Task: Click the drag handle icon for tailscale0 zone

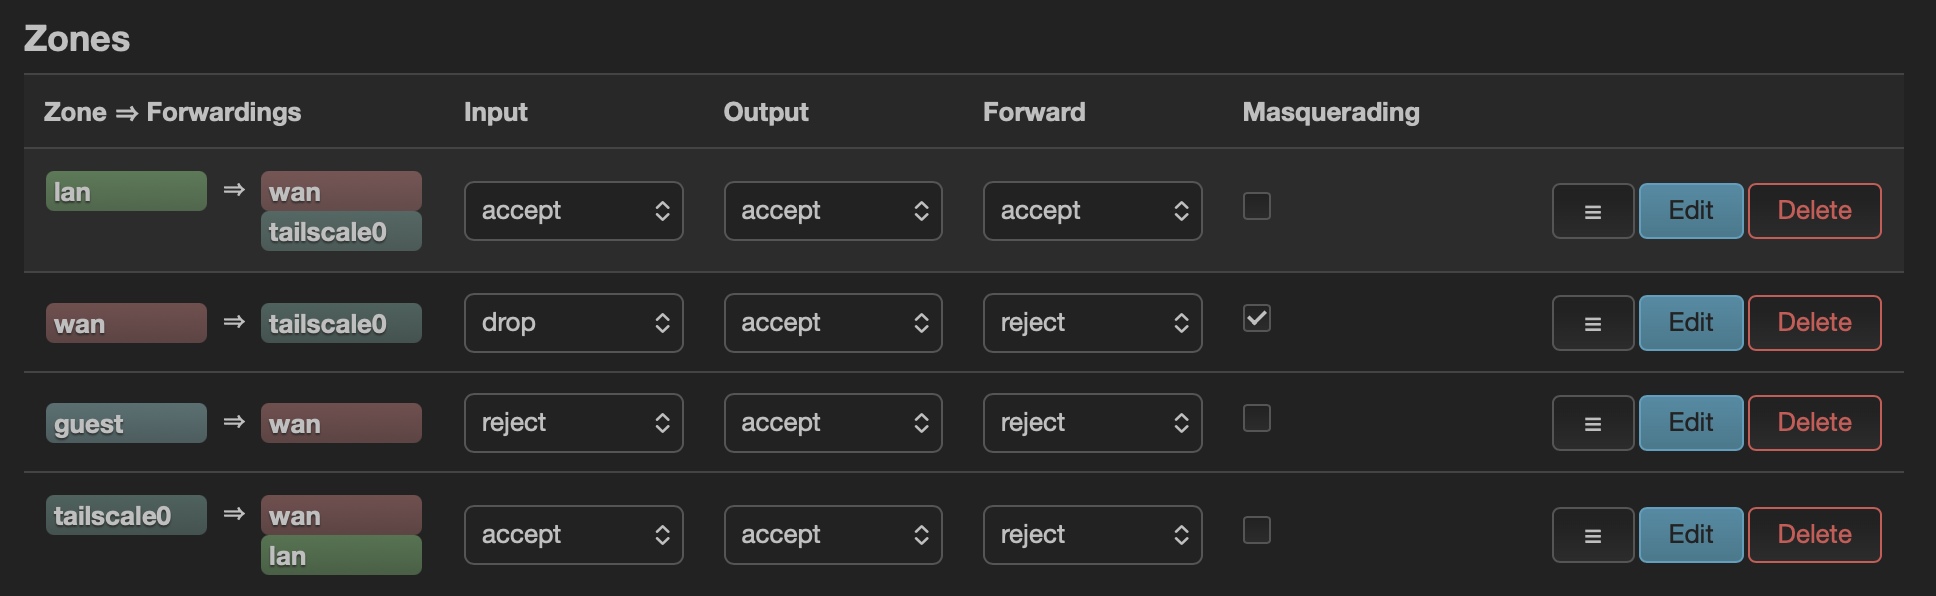Action: coord(1592,535)
